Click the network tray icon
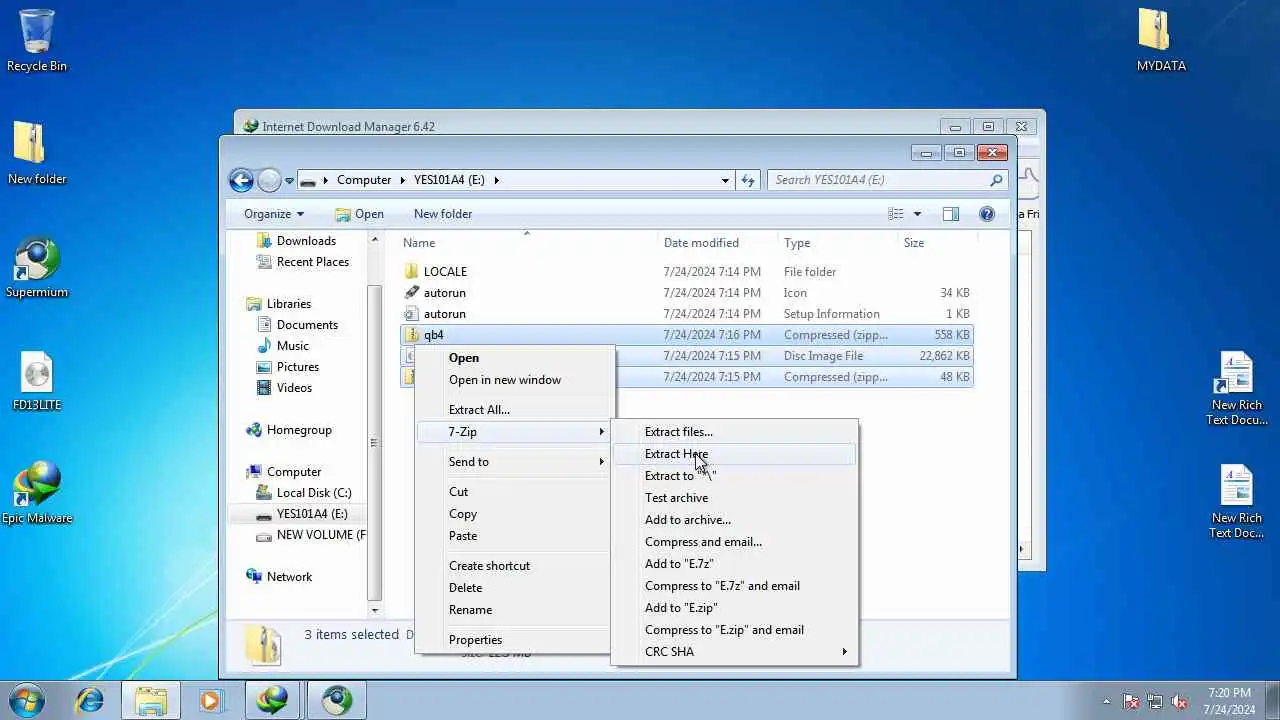This screenshot has height=720, width=1280. click(x=1155, y=701)
